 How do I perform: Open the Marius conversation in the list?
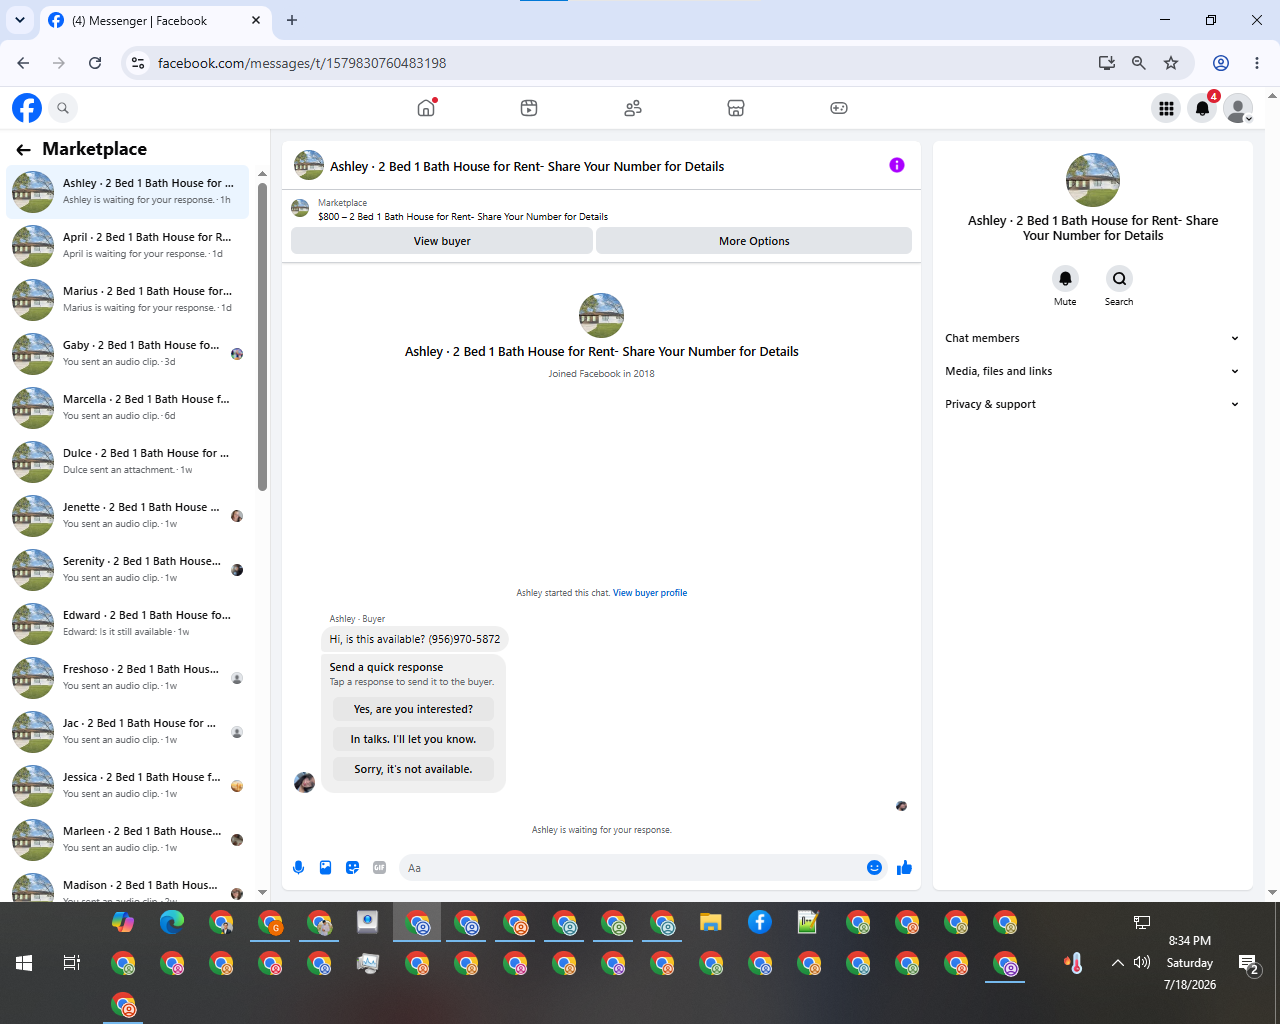click(x=128, y=299)
